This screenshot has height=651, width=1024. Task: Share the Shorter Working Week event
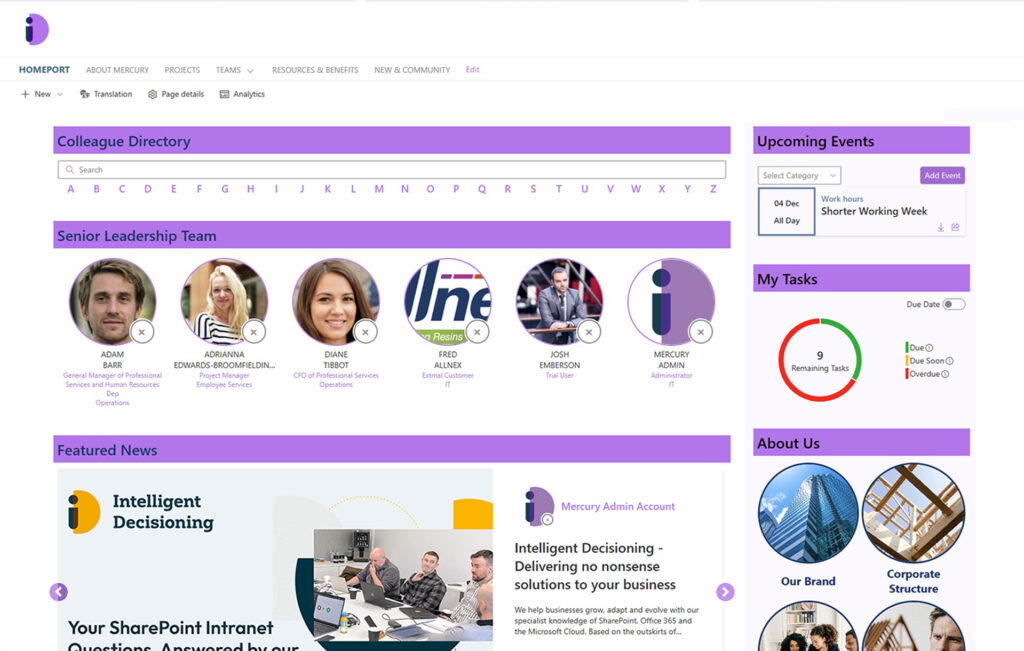(955, 227)
